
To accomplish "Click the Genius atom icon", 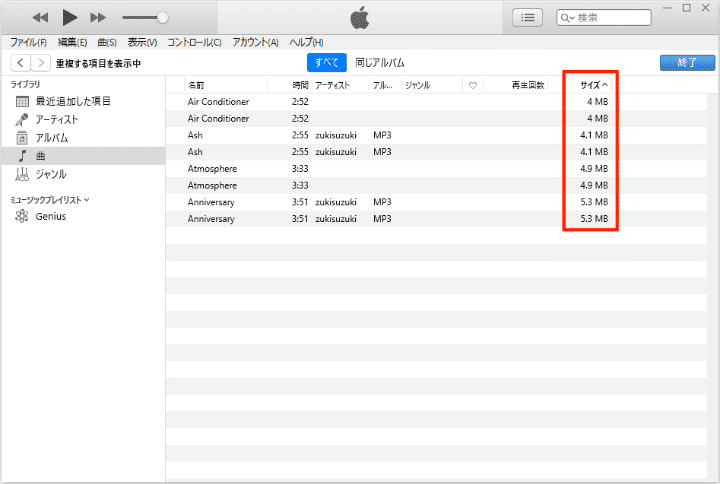I will point(22,216).
